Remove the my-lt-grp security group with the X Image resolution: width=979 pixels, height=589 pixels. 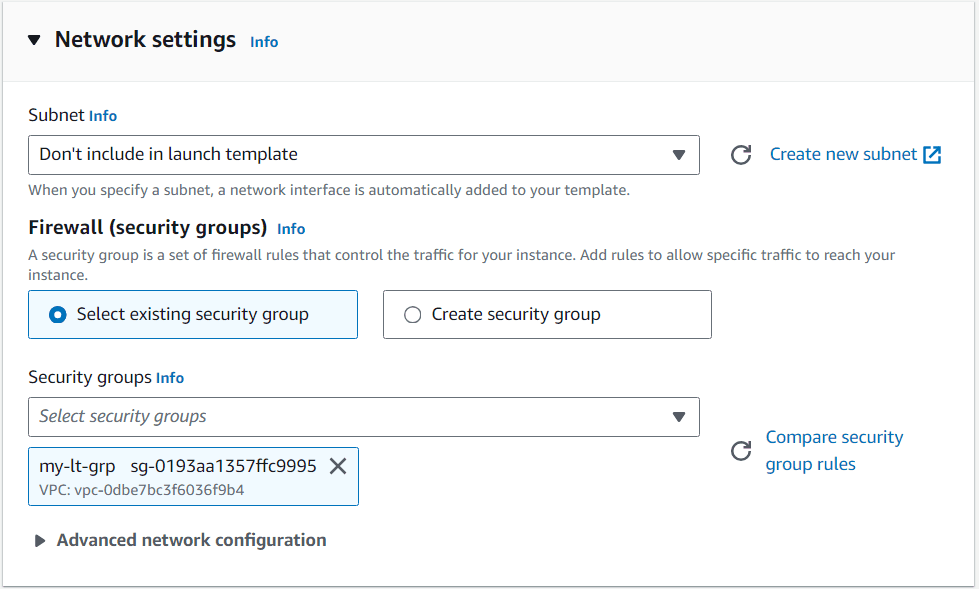pos(337,465)
